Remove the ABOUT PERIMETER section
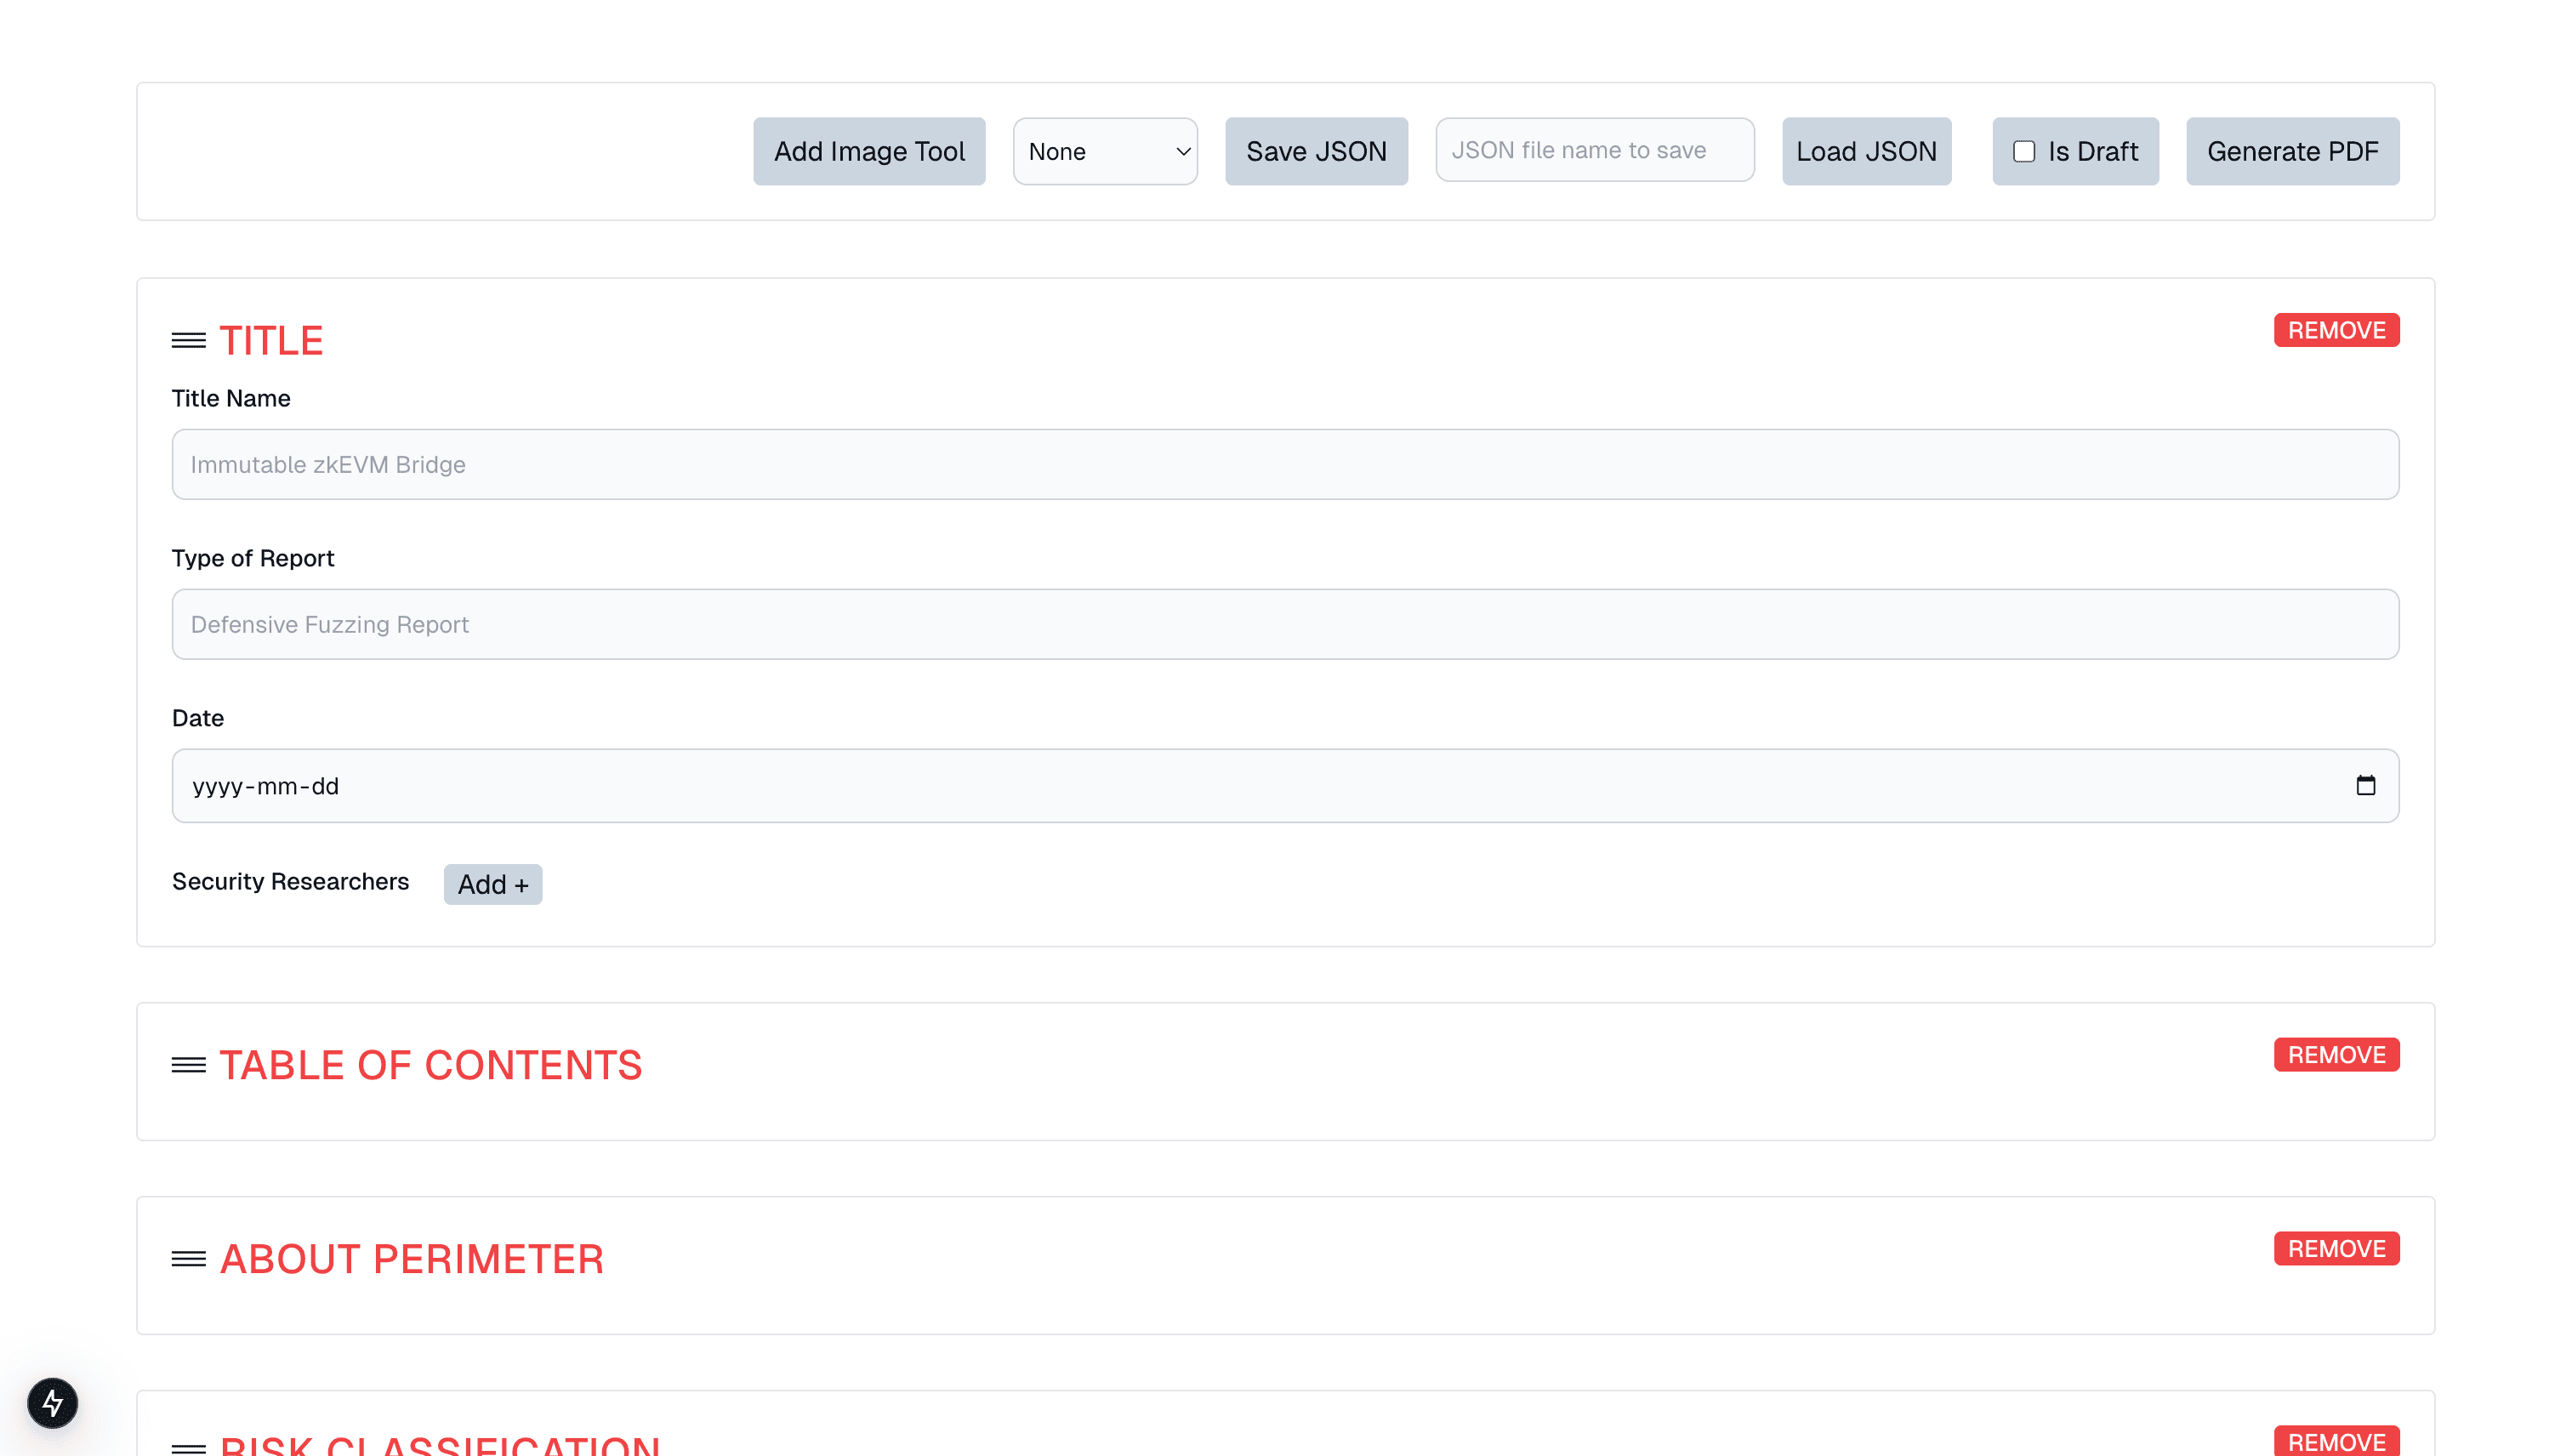 pyautogui.click(x=2336, y=1248)
